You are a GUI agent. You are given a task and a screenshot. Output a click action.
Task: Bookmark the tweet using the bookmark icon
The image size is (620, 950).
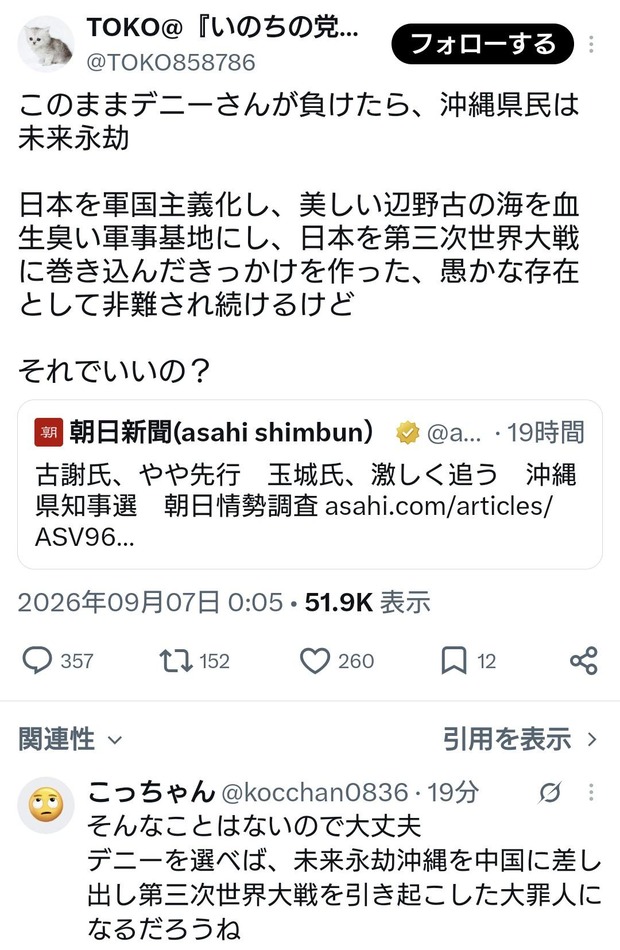click(454, 660)
